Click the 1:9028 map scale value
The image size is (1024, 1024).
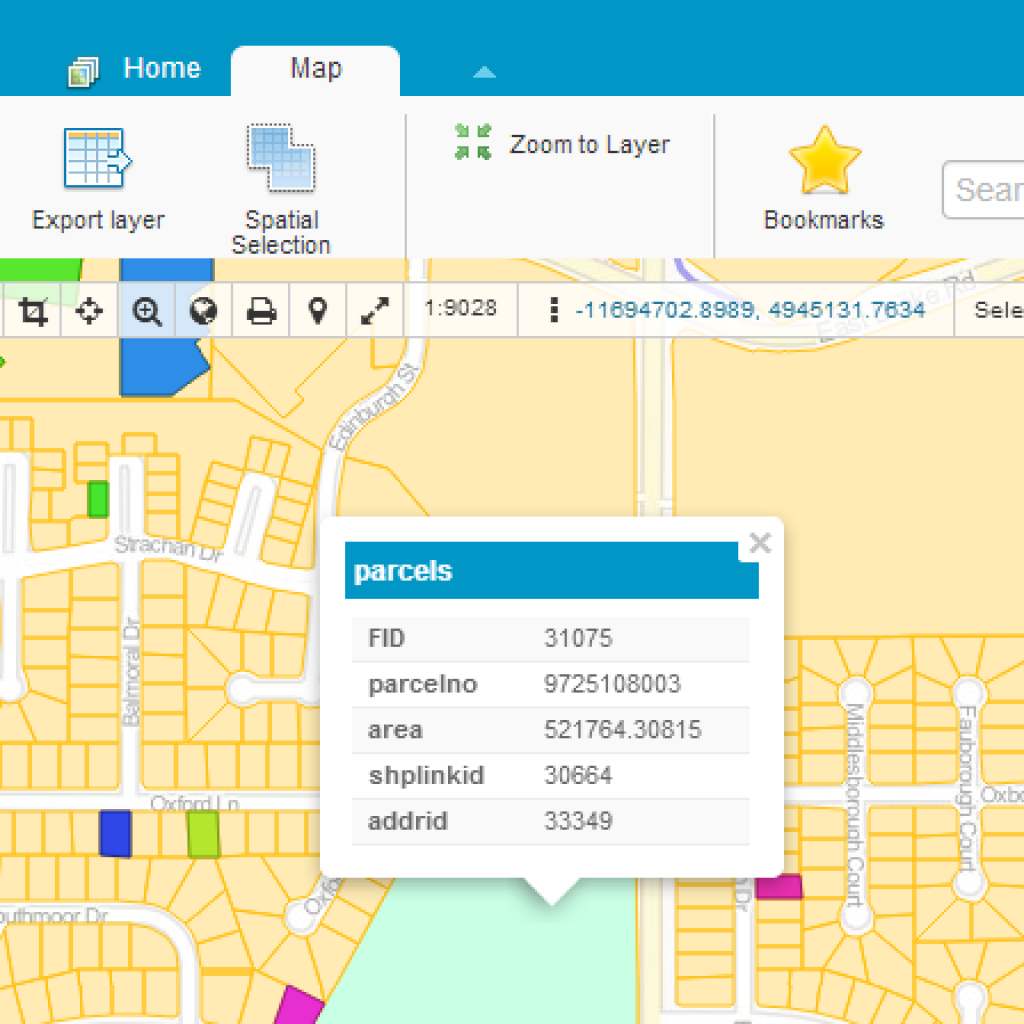tap(461, 308)
